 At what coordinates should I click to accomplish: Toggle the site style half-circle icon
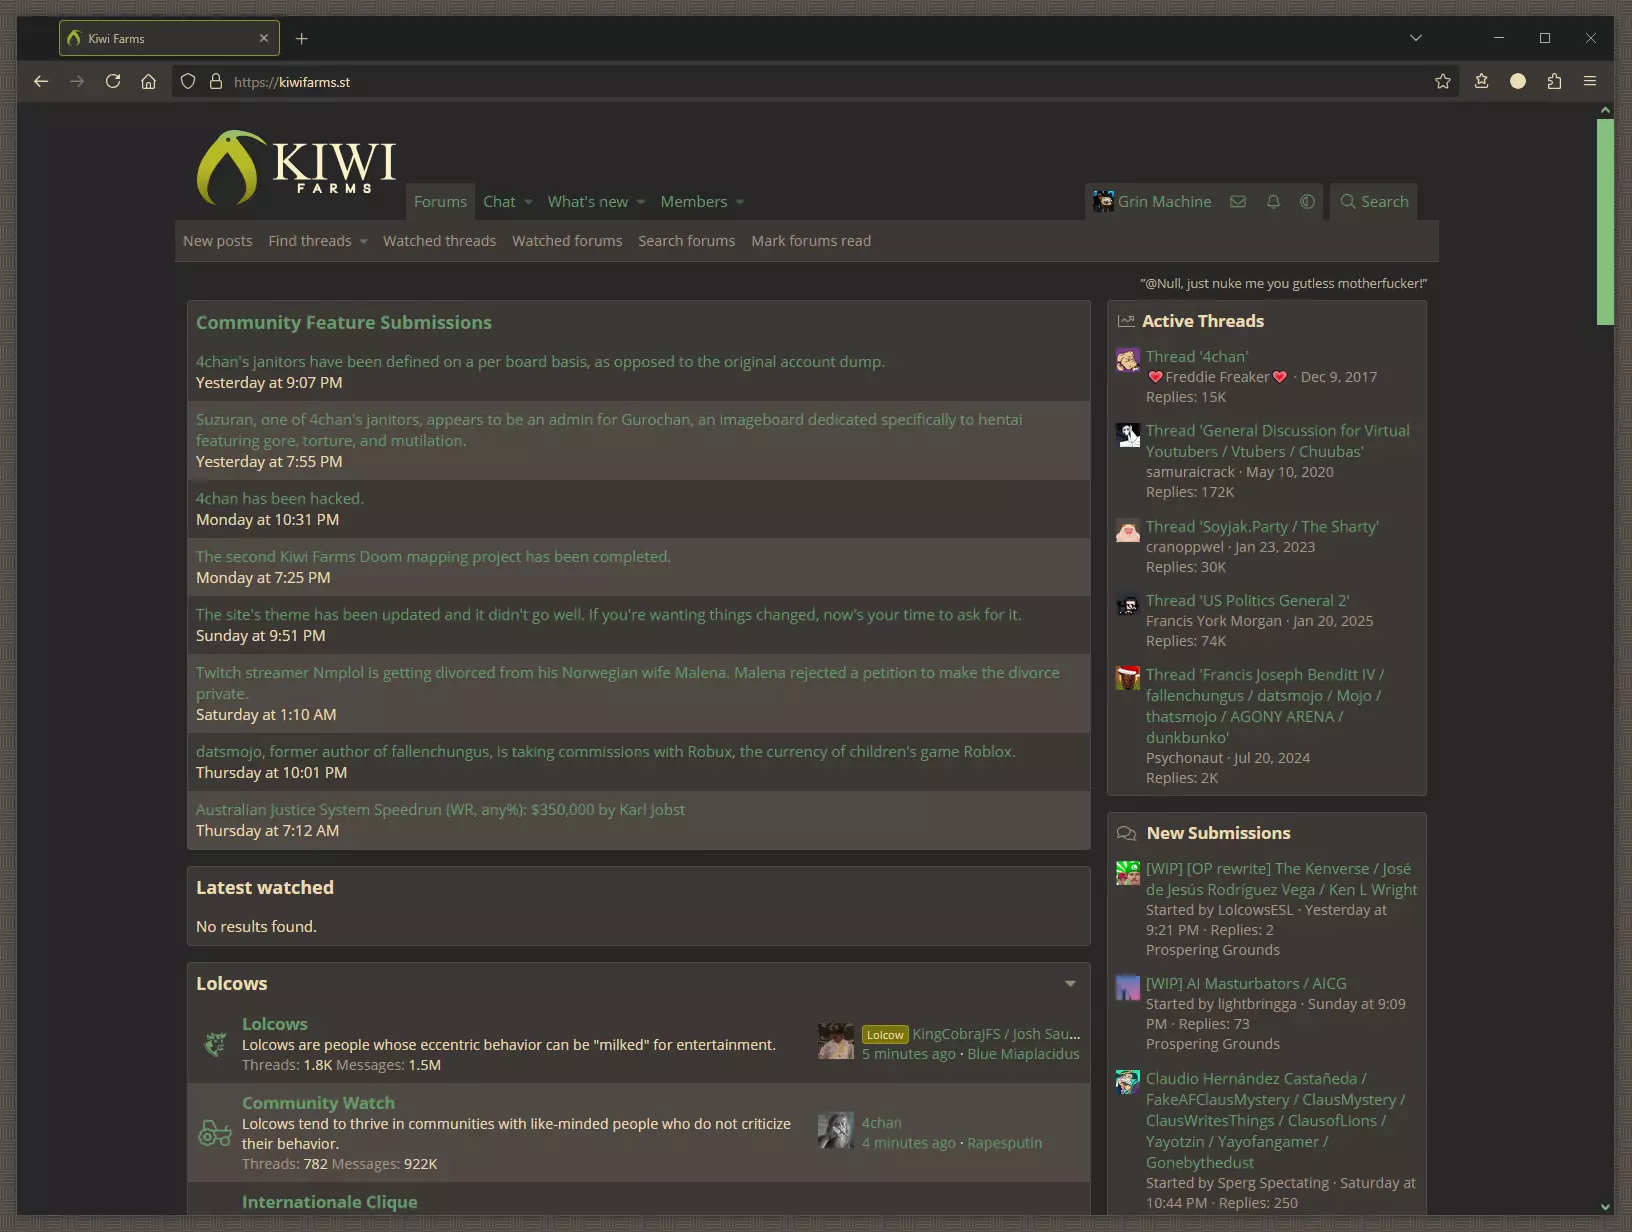click(x=1307, y=201)
